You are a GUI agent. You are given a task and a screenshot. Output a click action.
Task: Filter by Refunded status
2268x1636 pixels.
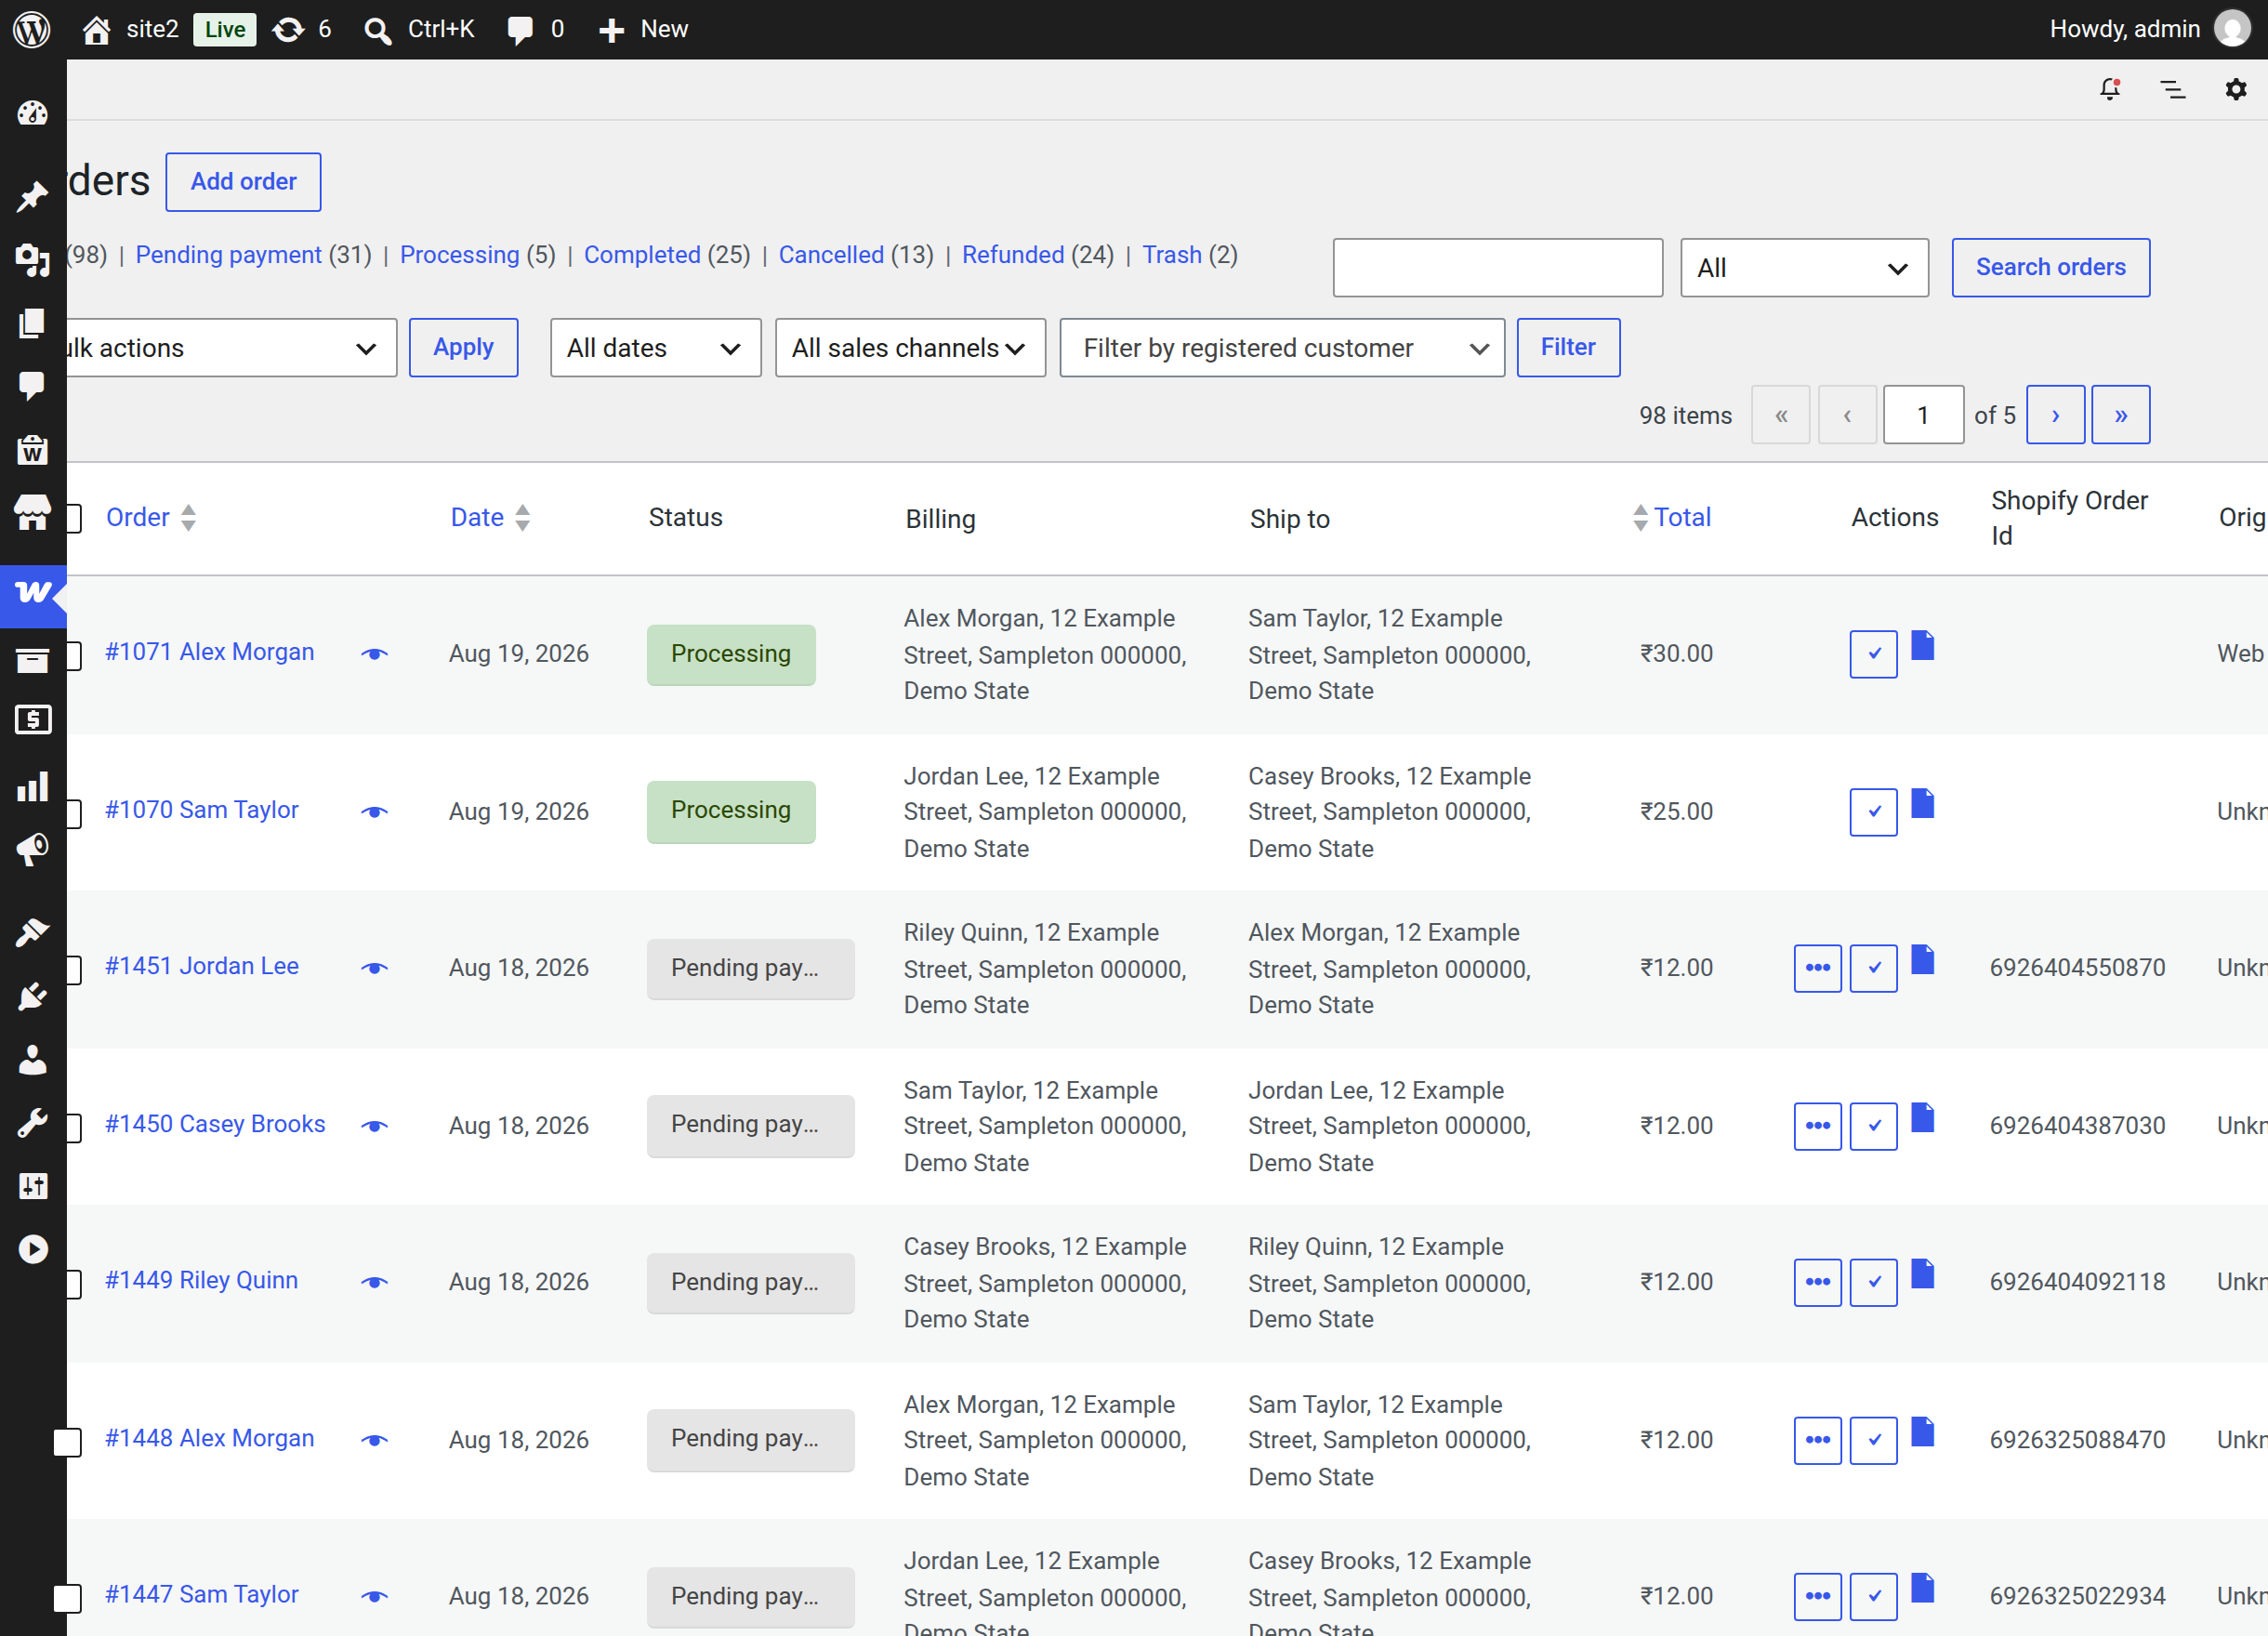(1013, 255)
